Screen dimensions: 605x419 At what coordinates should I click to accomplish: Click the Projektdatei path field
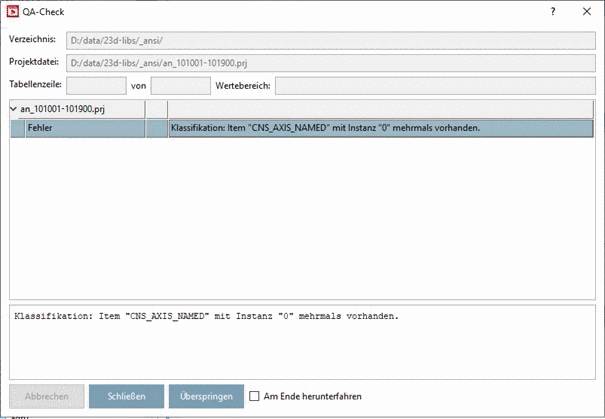coord(331,63)
